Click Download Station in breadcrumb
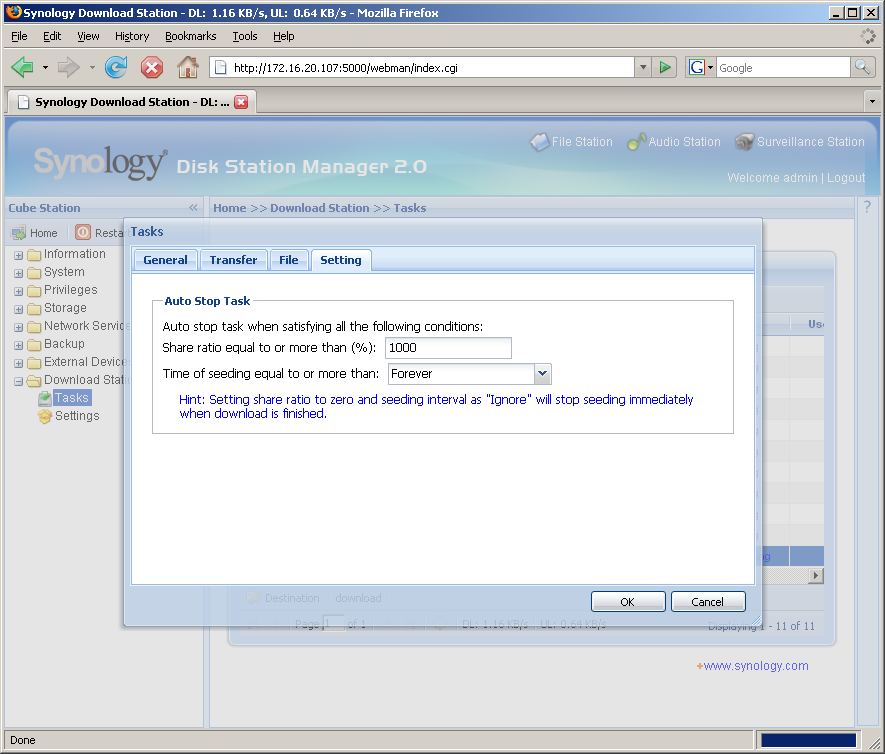Viewport: 885px width, 754px height. 319,208
